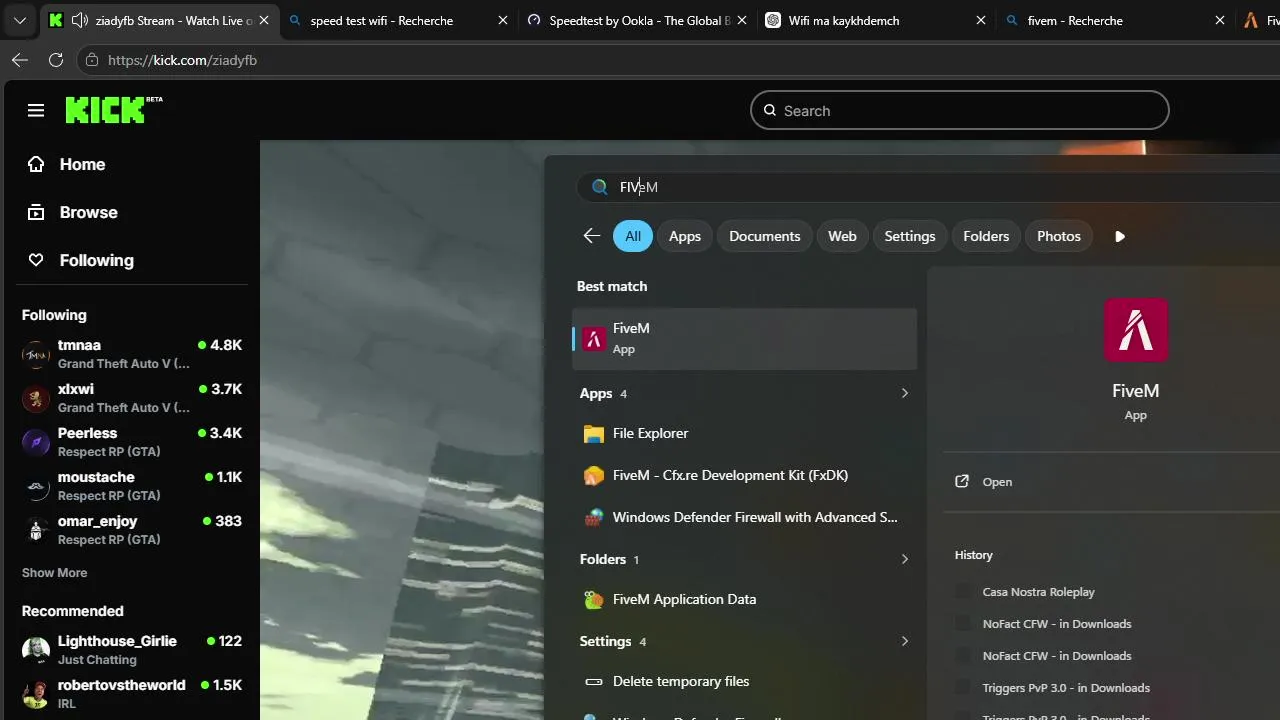Show more search filters arrow
This screenshot has height=720, width=1280.
[x=1120, y=236]
